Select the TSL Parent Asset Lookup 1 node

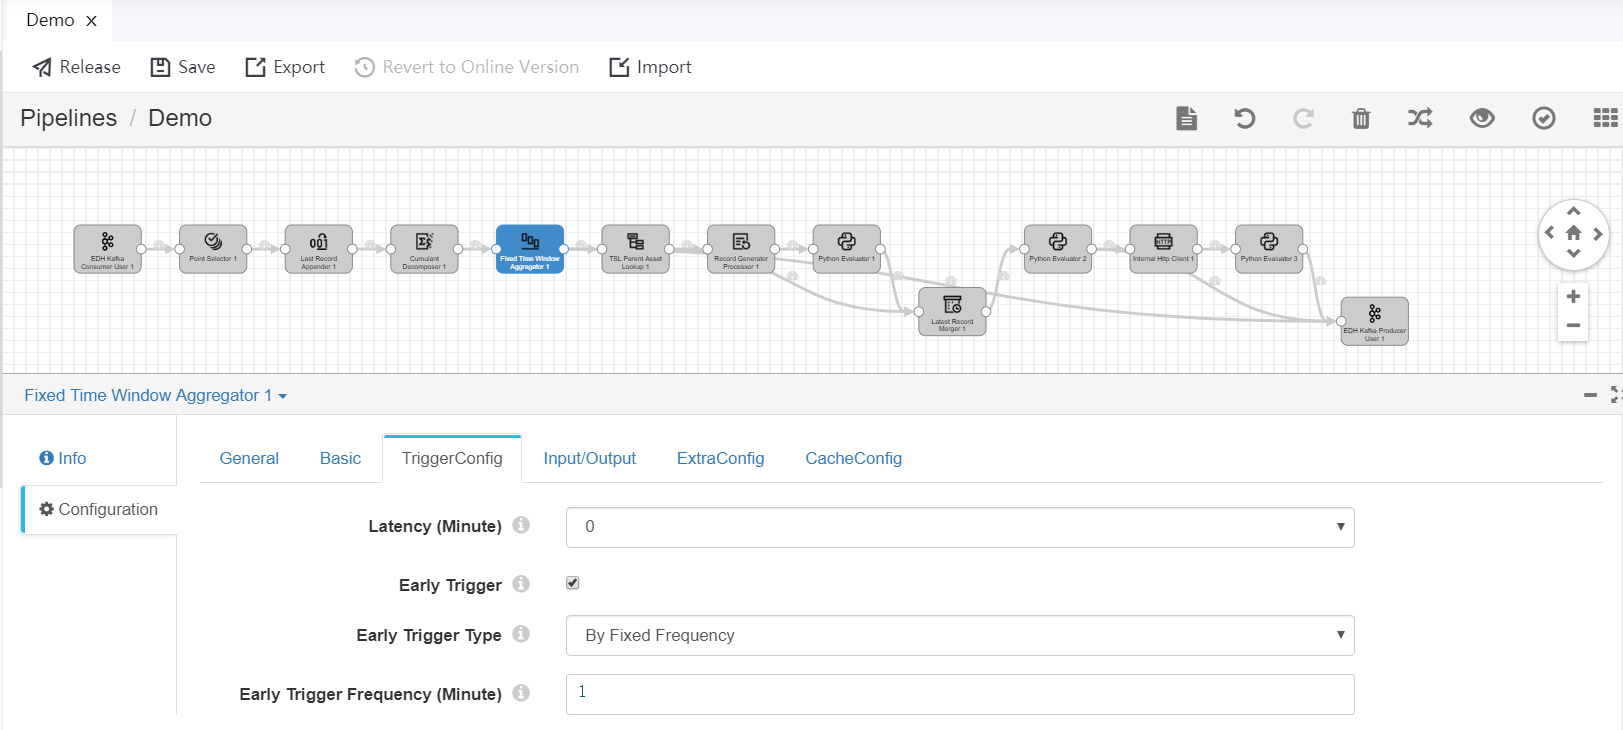pyautogui.click(x=635, y=249)
